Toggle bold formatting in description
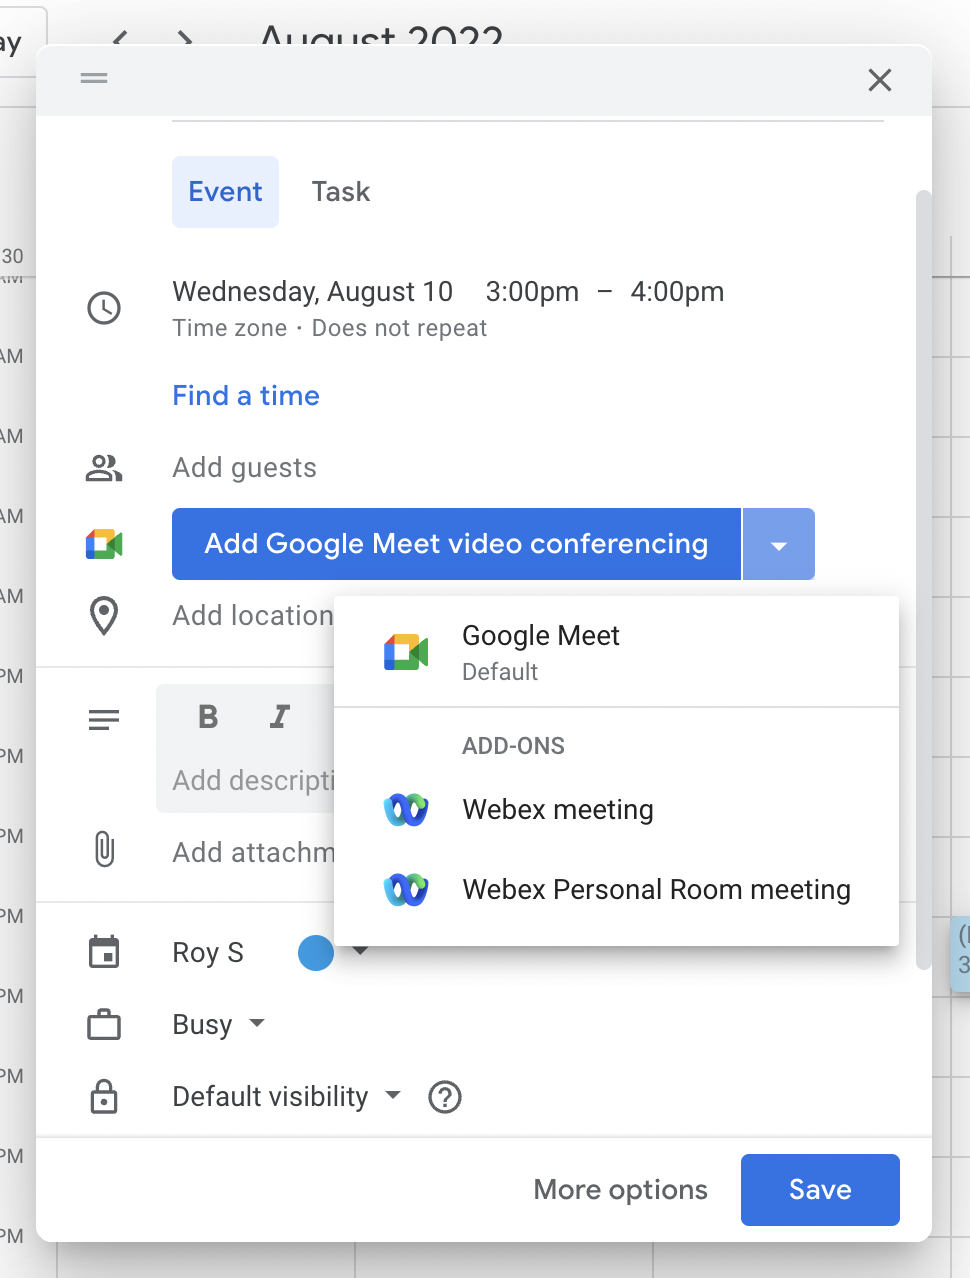 click(x=208, y=716)
